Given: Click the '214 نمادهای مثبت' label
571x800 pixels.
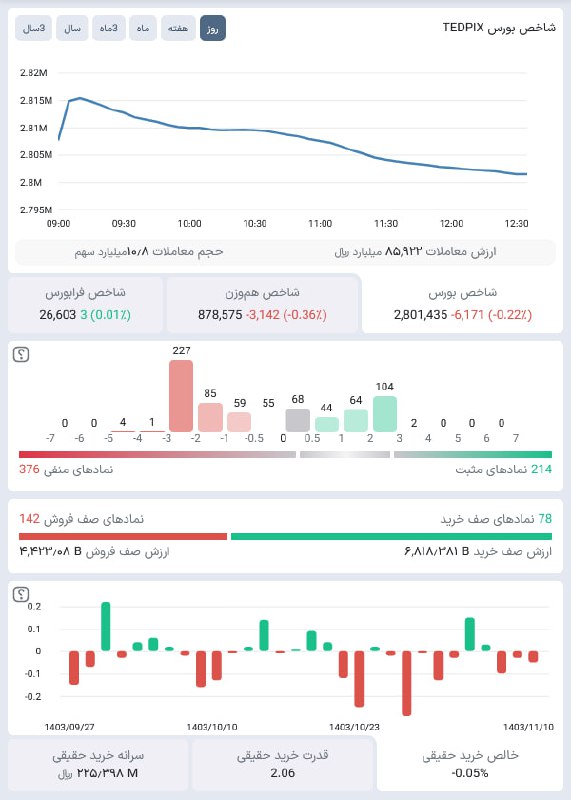Looking at the screenshot, I should (504, 469).
